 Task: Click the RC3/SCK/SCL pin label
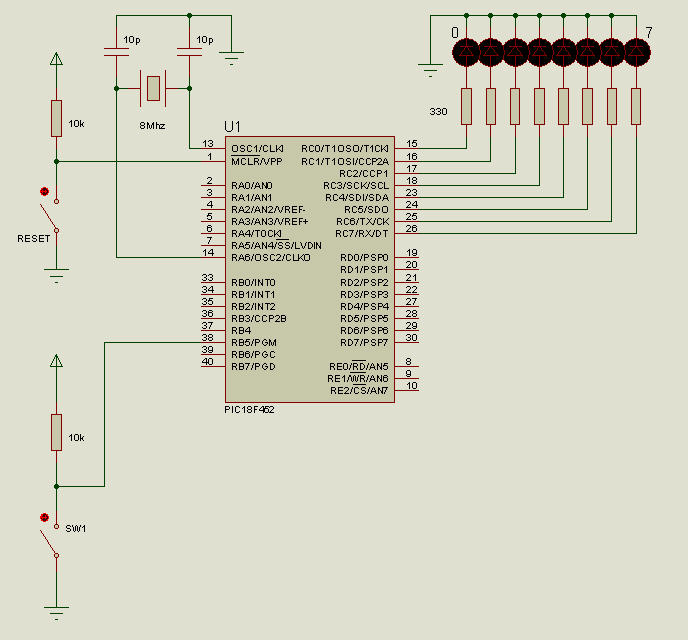click(x=356, y=186)
